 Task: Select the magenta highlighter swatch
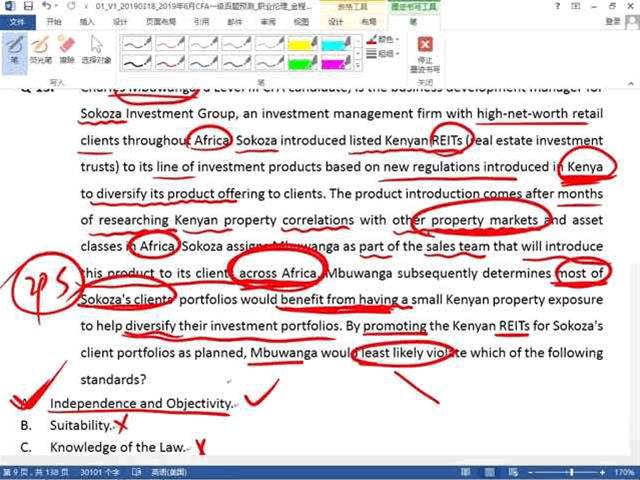click(336, 62)
